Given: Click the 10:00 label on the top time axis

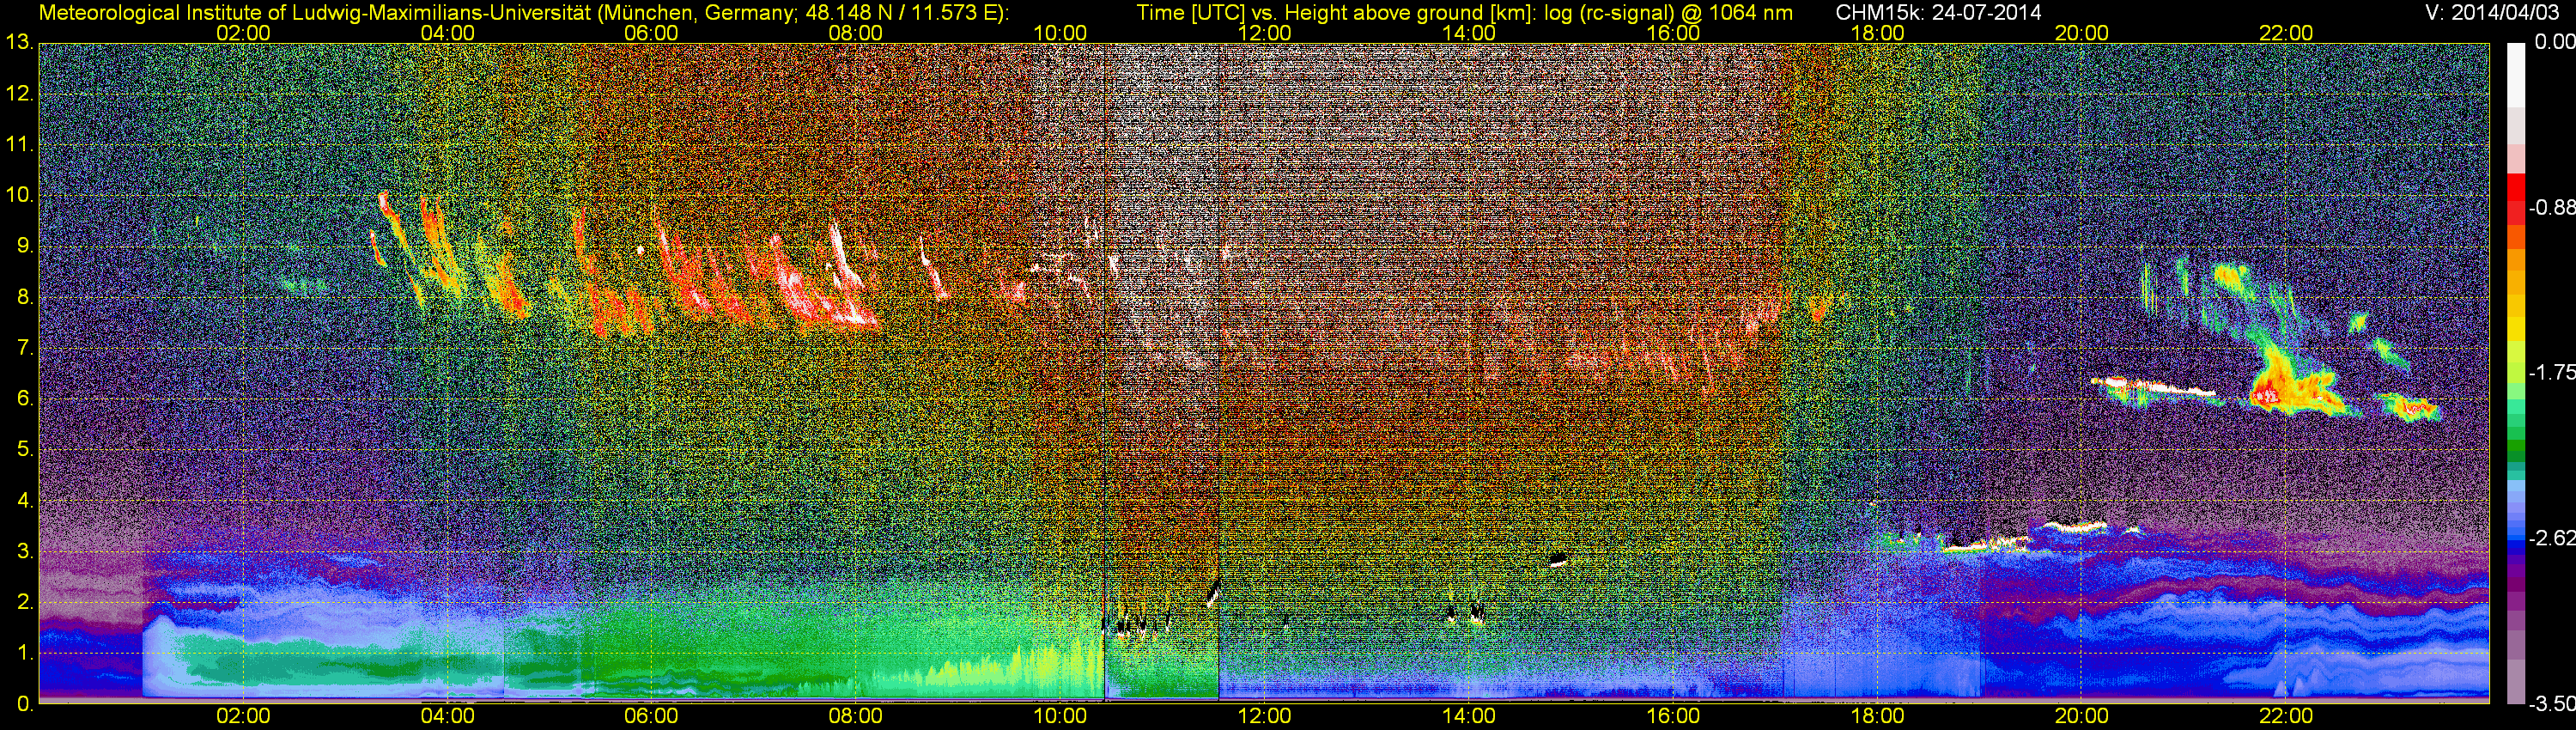Looking at the screenshot, I should point(1060,33).
